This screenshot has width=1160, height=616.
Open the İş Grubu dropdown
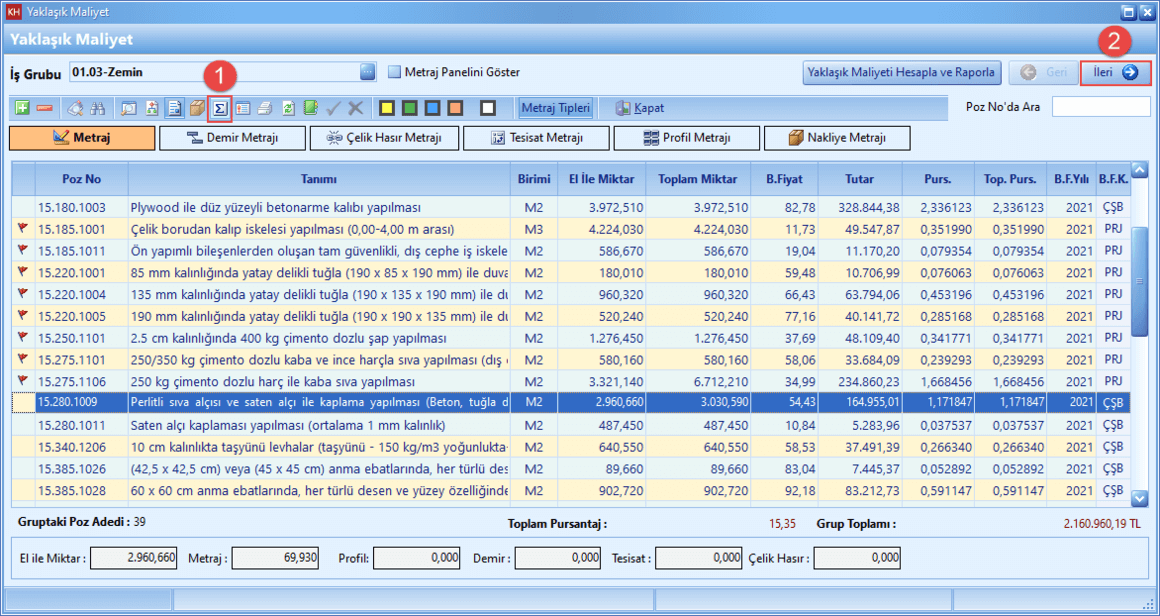click(367, 72)
